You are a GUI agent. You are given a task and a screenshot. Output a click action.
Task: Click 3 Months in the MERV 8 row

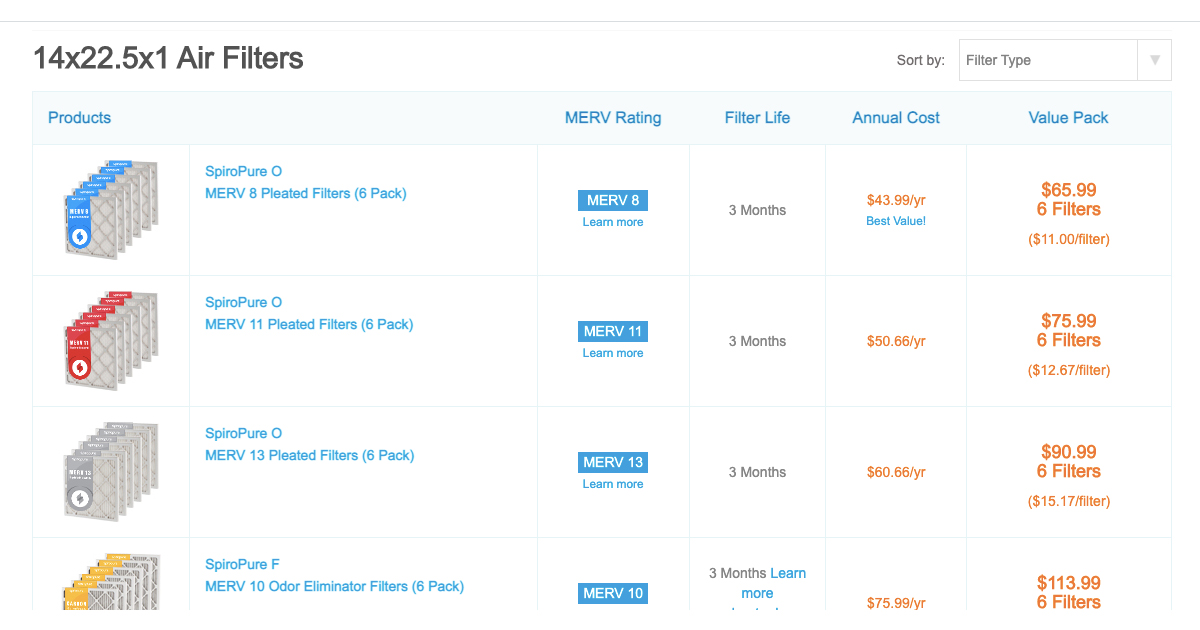757,210
